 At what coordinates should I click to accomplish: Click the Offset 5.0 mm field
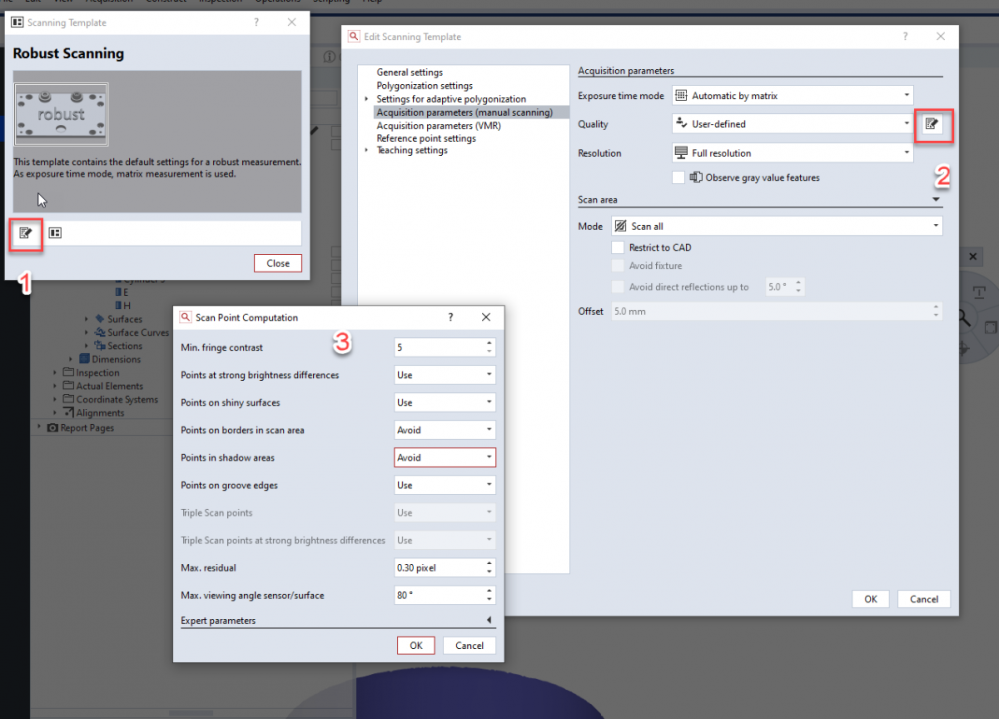(777, 311)
